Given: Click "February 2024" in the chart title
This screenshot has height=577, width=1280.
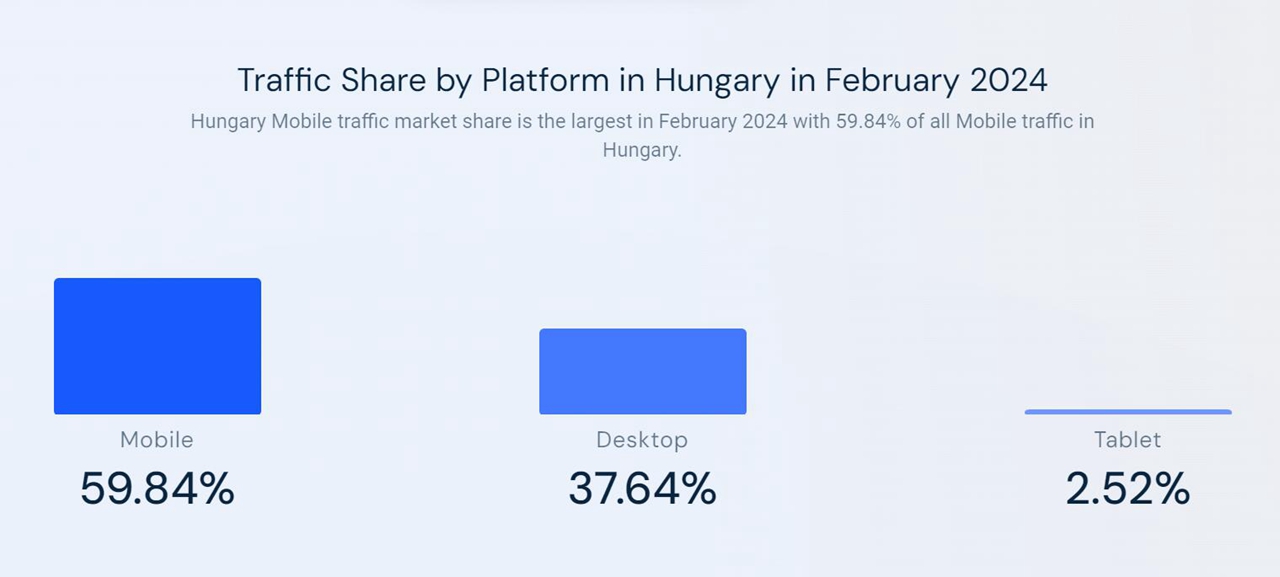Looking at the screenshot, I should (936, 80).
